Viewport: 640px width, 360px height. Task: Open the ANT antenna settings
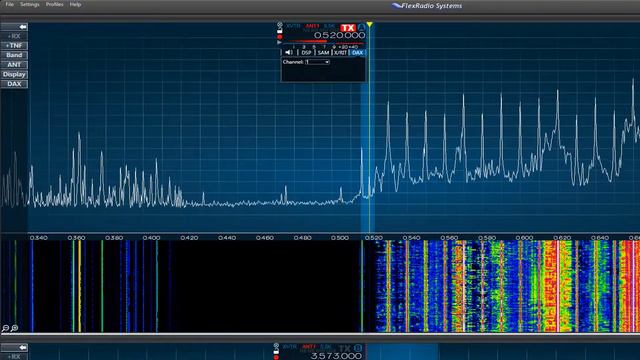tap(14, 64)
